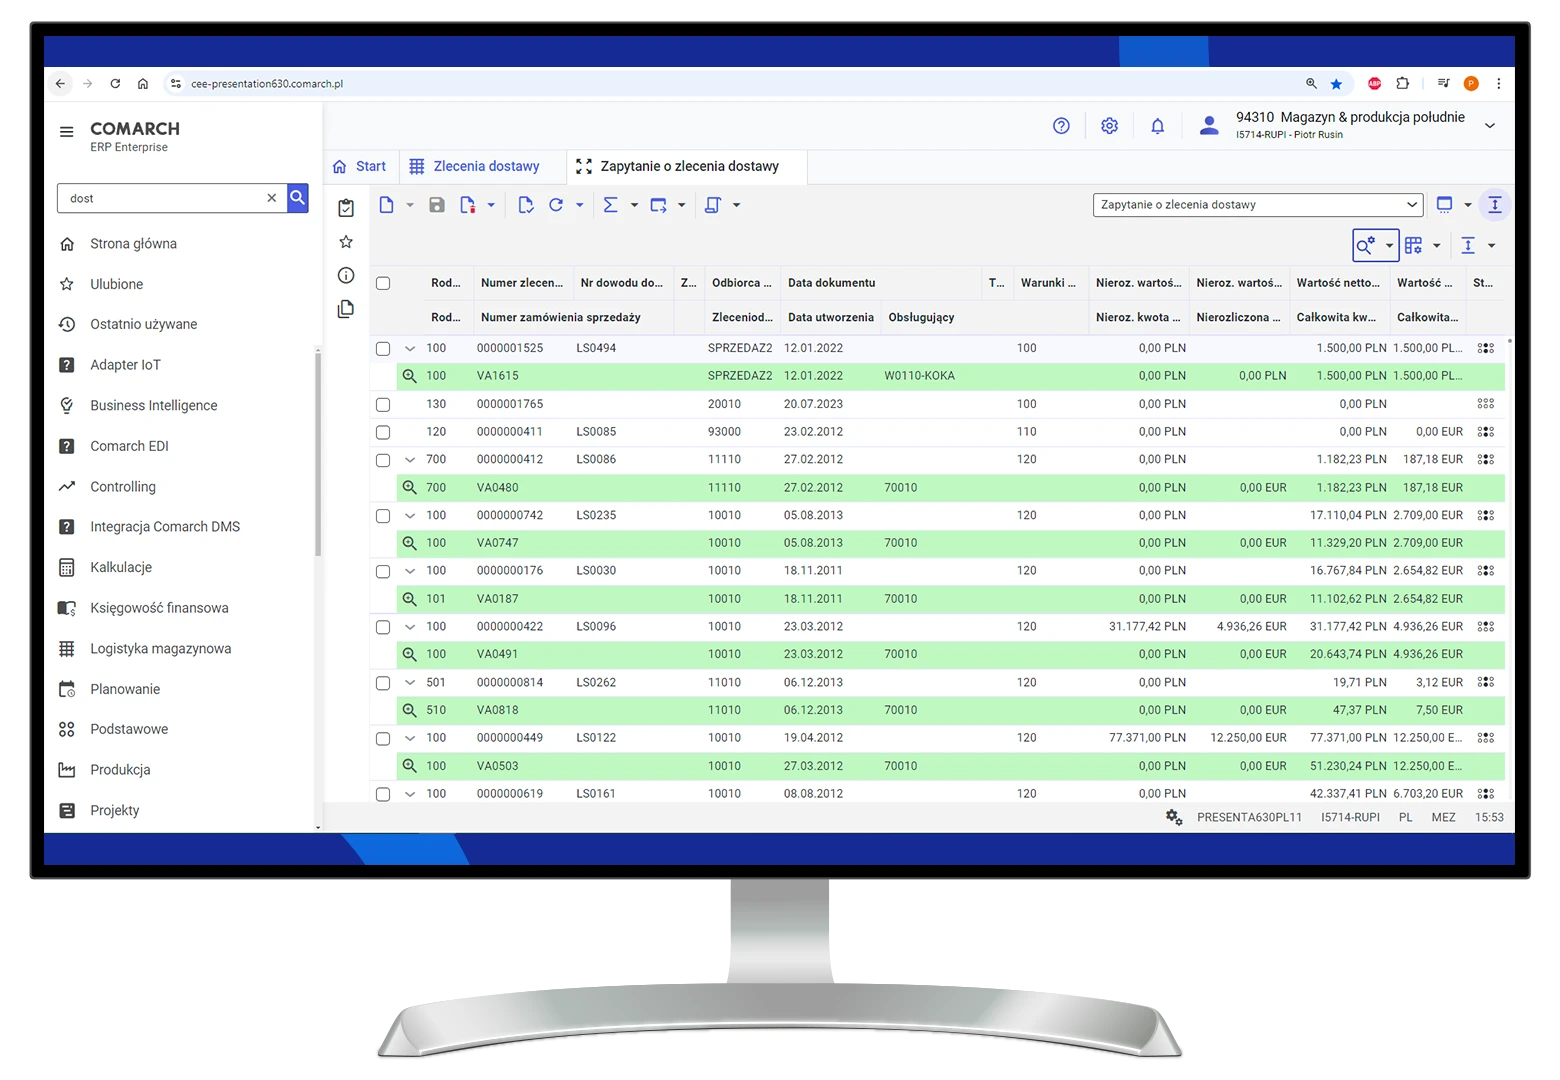Open Księgowość finansowa menu item
This screenshot has height=1080, width=1560.
[x=159, y=608]
